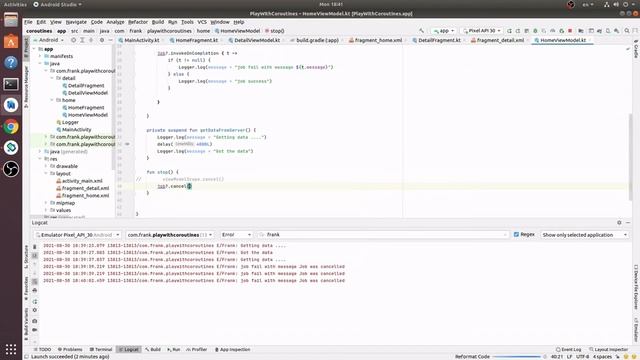This screenshot has width=640, height=360.
Task: Open Search Everywhere magnifier in toolbar
Action: (x=627, y=31)
